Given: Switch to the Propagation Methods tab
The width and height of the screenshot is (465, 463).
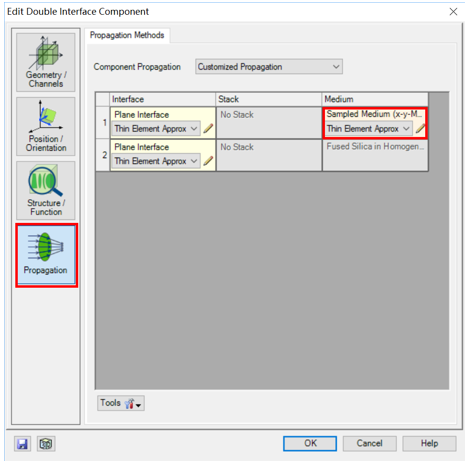Looking at the screenshot, I should tap(127, 35).
